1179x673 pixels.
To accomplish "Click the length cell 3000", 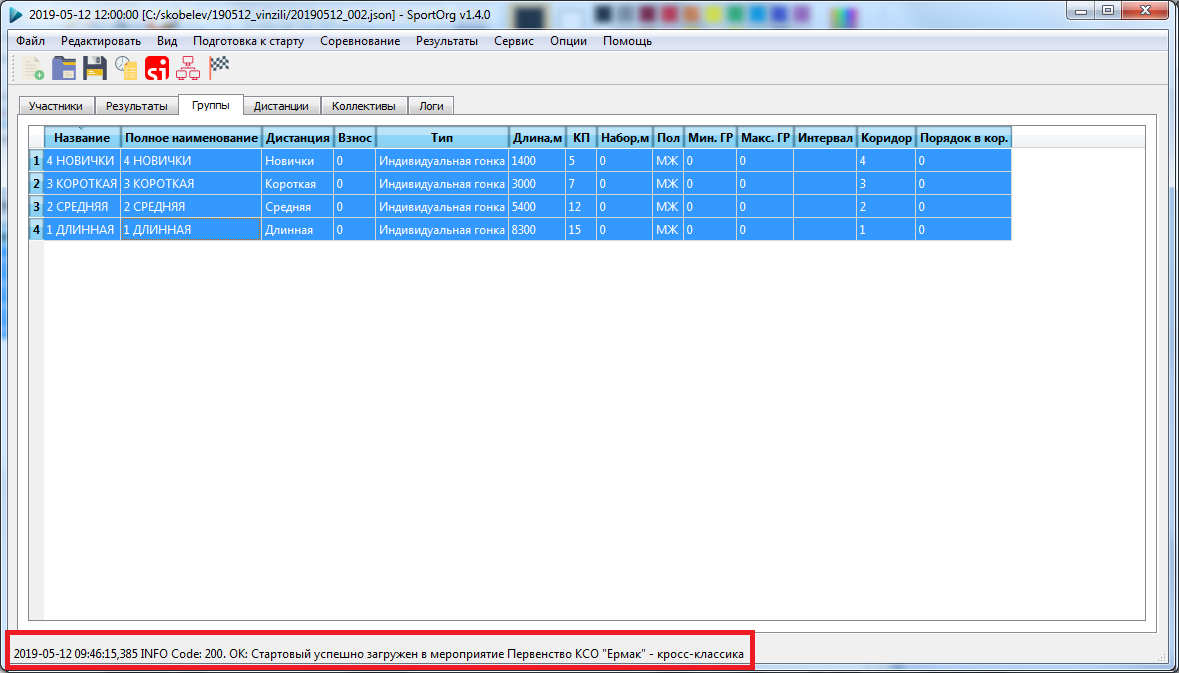I will pyautogui.click(x=537, y=183).
